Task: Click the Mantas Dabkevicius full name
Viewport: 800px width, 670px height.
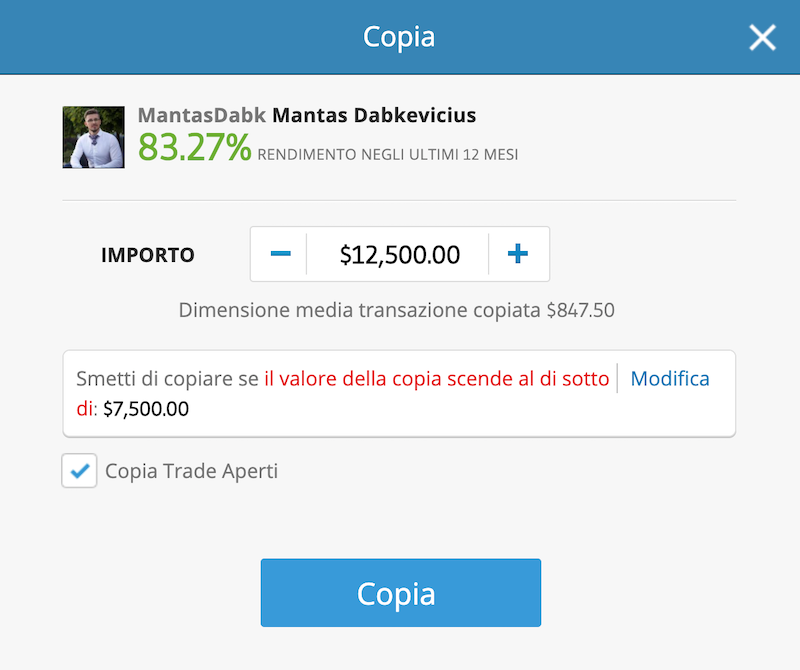Action: pos(374,115)
